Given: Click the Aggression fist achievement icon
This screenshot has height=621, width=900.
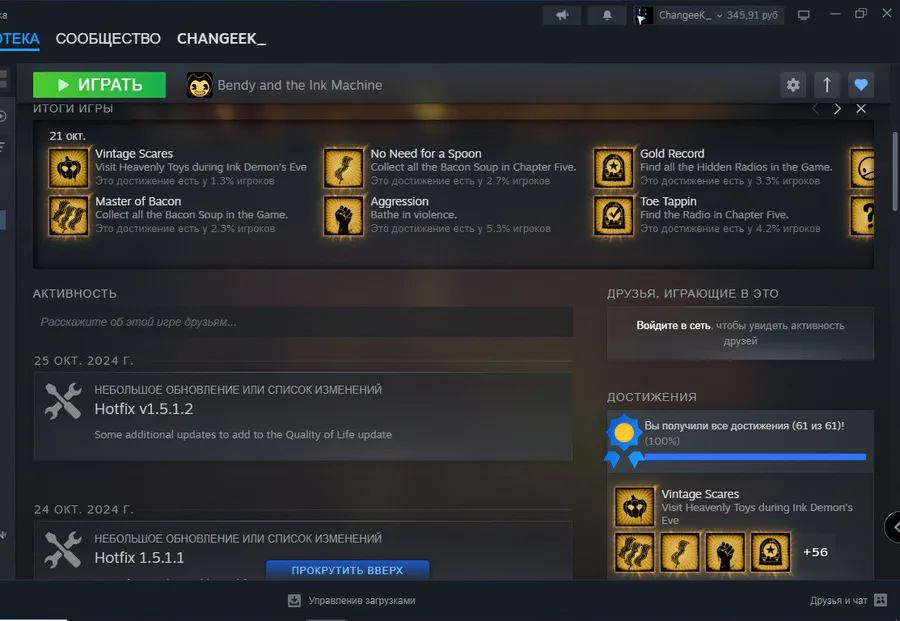Looking at the screenshot, I should pos(343,215).
